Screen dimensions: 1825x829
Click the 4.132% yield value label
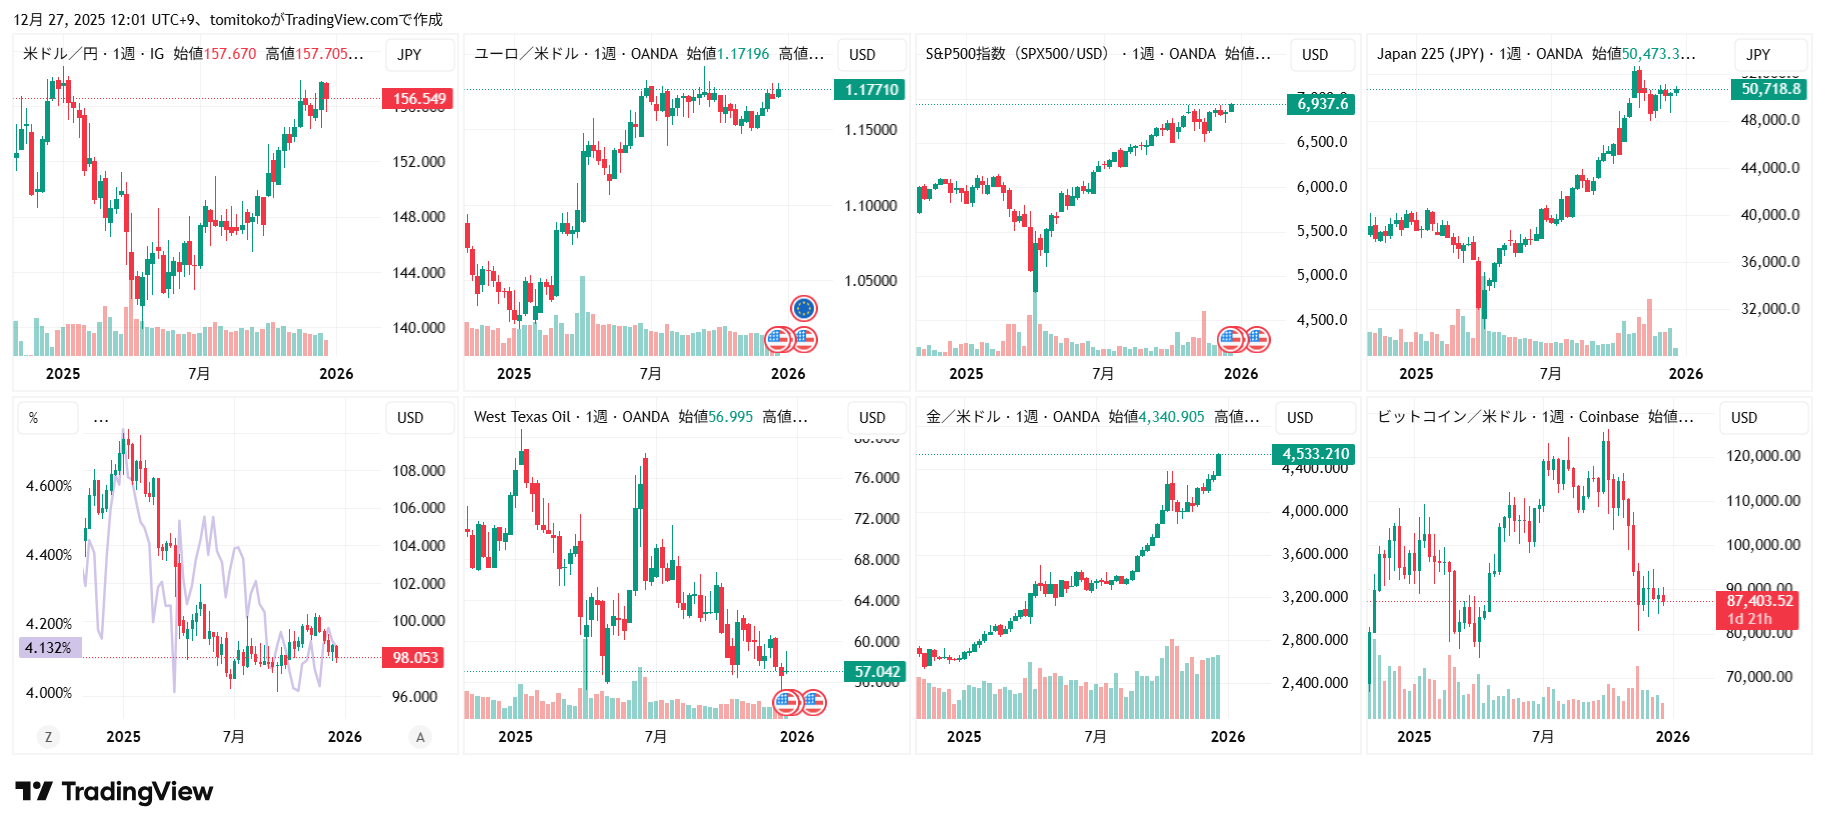tap(49, 648)
